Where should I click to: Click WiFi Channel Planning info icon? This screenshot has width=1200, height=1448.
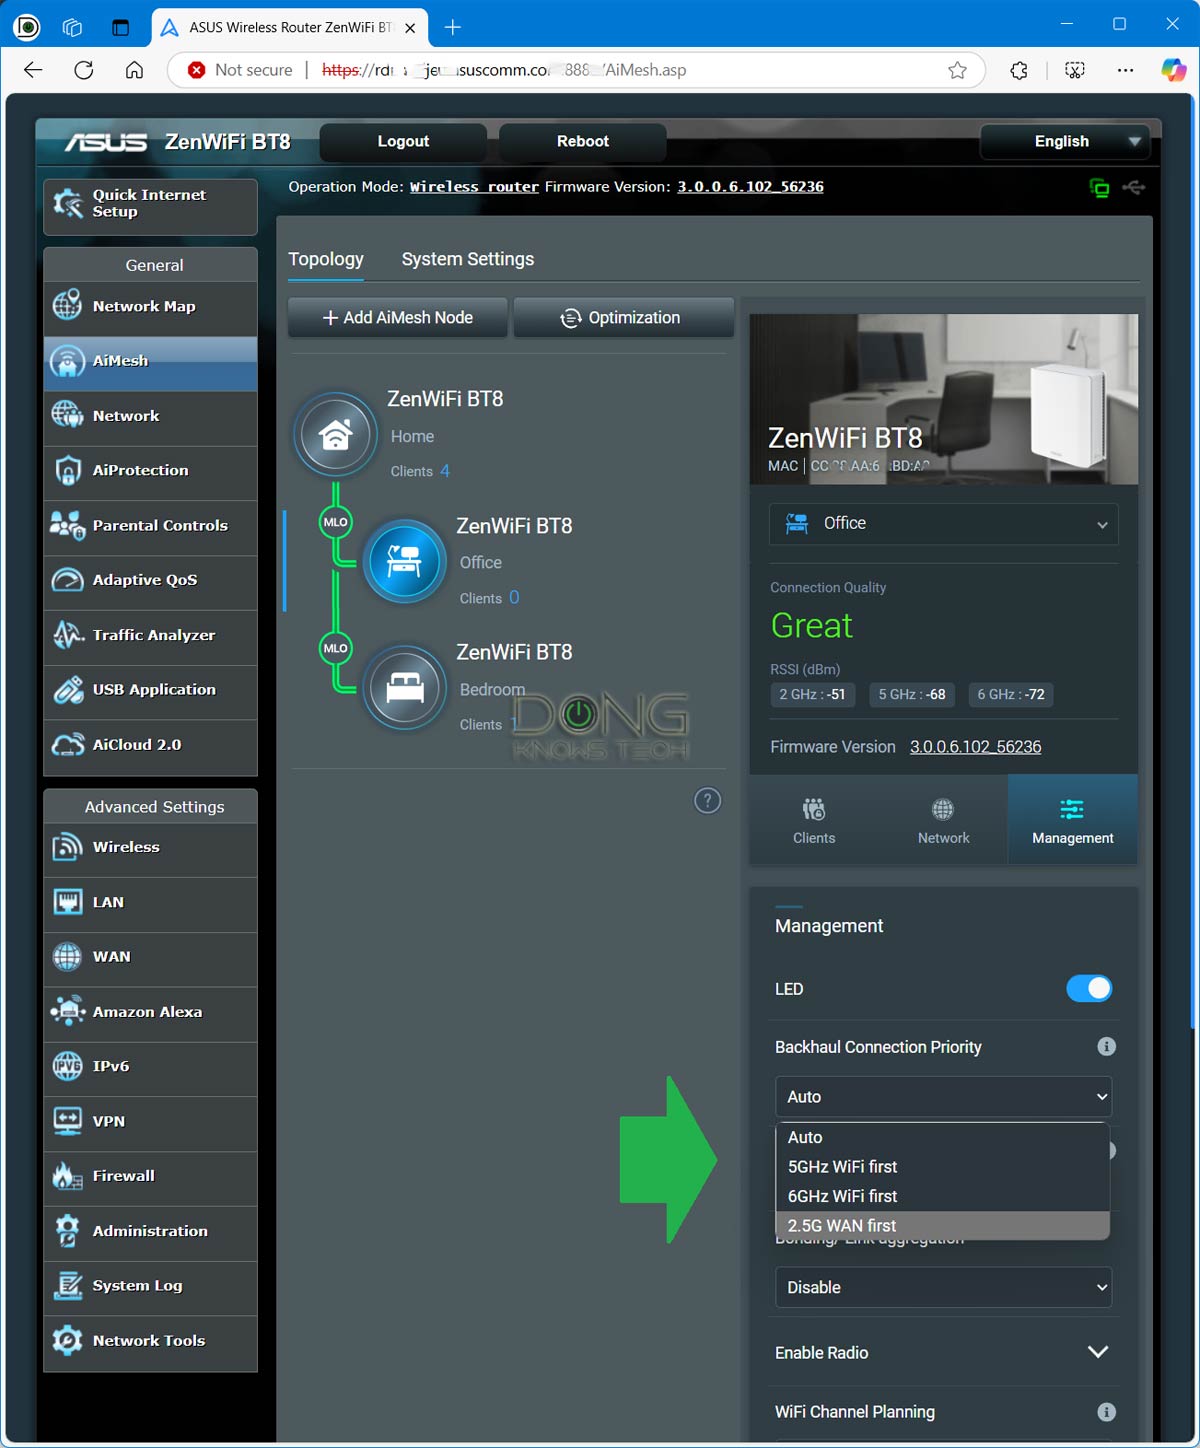(1106, 1412)
